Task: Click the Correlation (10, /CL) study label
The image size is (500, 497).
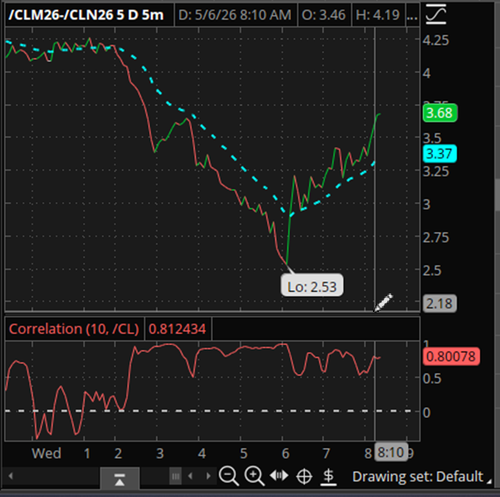Action: click(x=74, y=329)
